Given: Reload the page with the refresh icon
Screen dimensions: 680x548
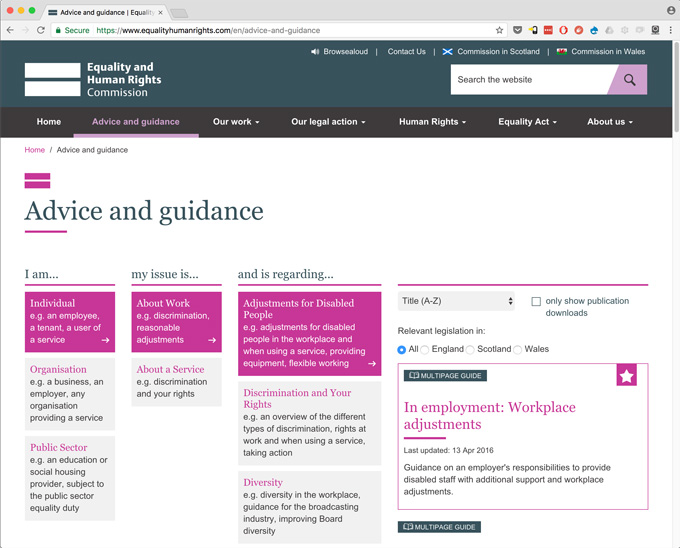Looking at the screenshot, I should coord(41,30).
